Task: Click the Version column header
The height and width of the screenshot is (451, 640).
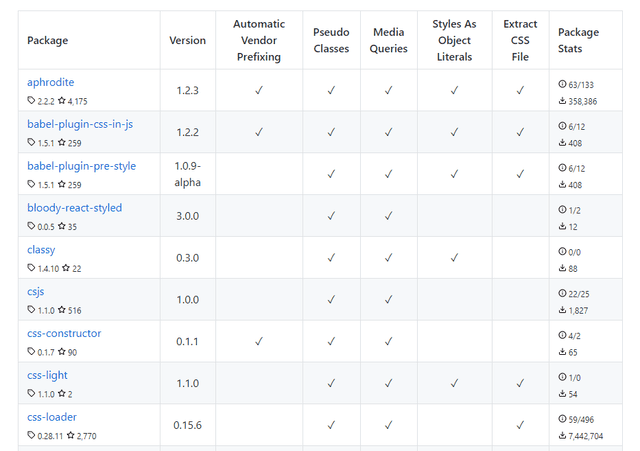Action: coord(188,40)
